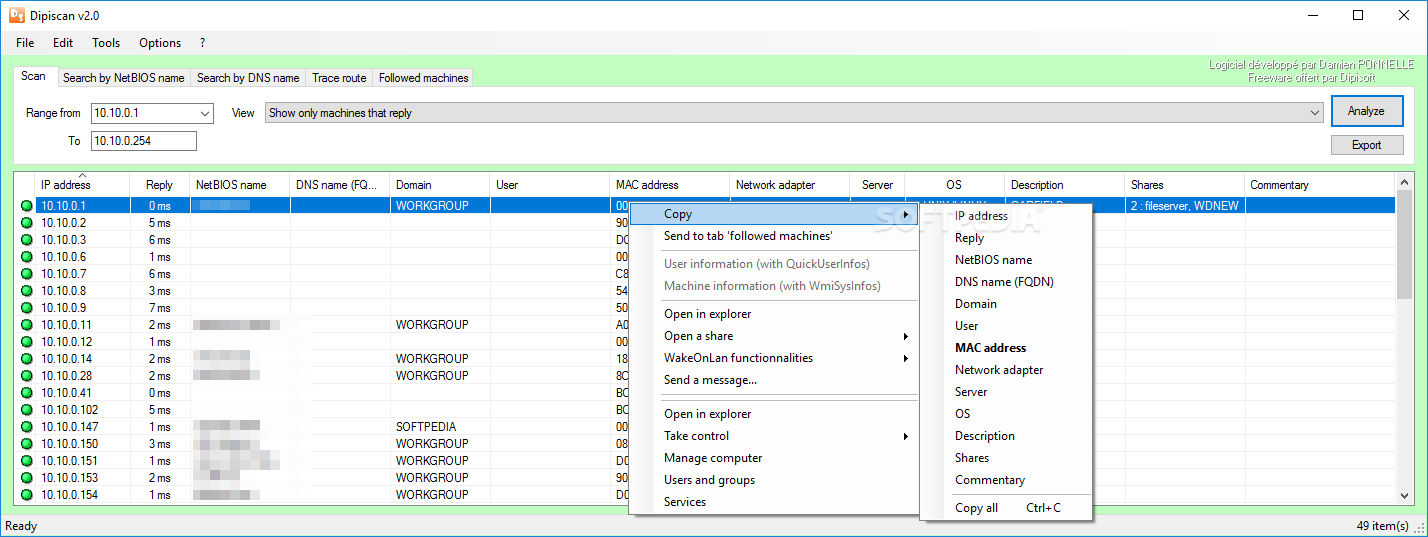The height and width of the screenshot is (537, 1428).
Task: Choose Manage computer from context menu
Action: [x=774, y=458]
